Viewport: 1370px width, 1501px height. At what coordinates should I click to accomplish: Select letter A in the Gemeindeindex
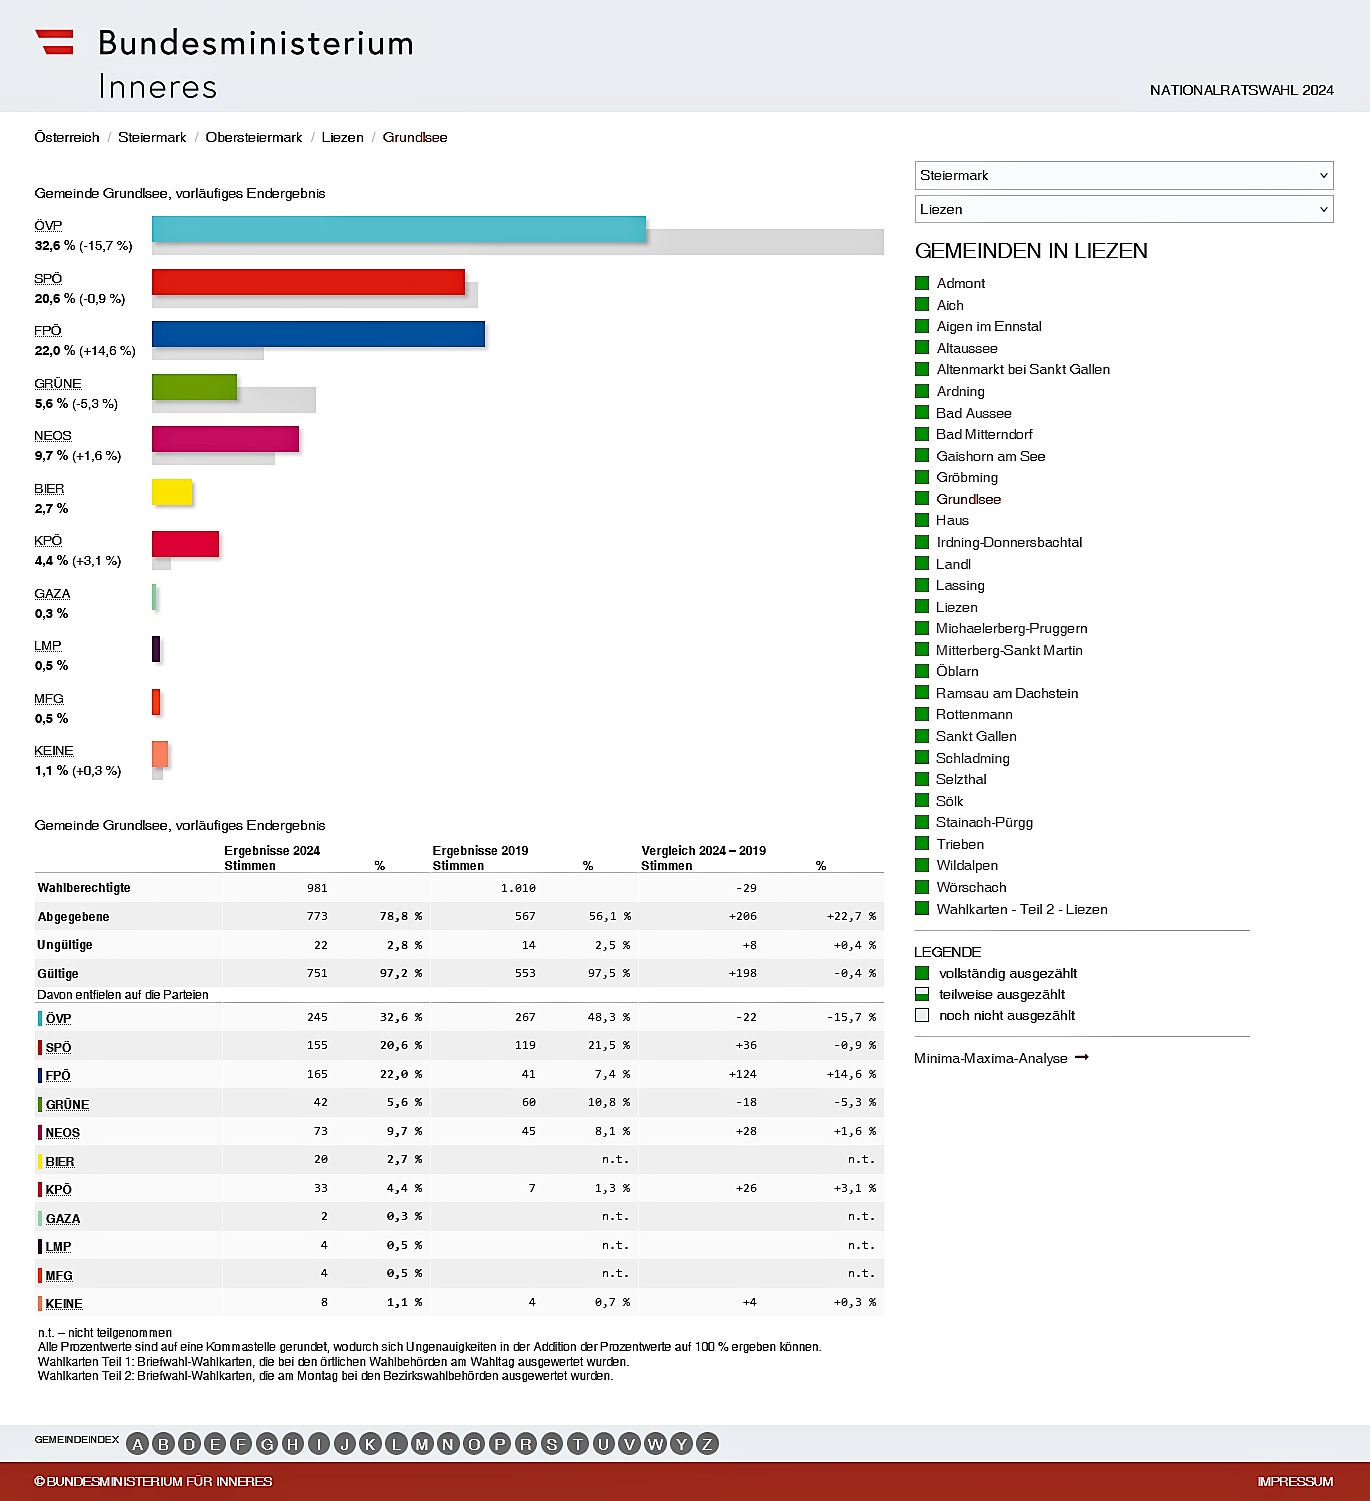138,1444
